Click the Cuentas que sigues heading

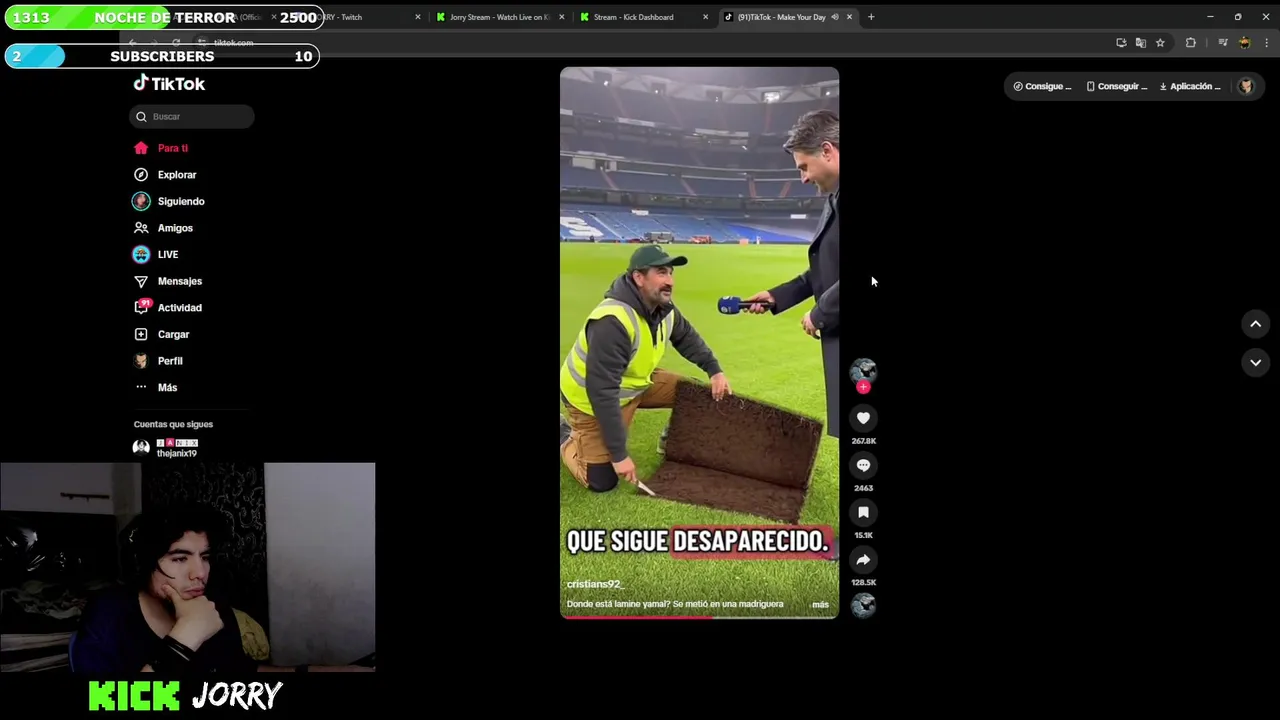[x=173, y=424]
